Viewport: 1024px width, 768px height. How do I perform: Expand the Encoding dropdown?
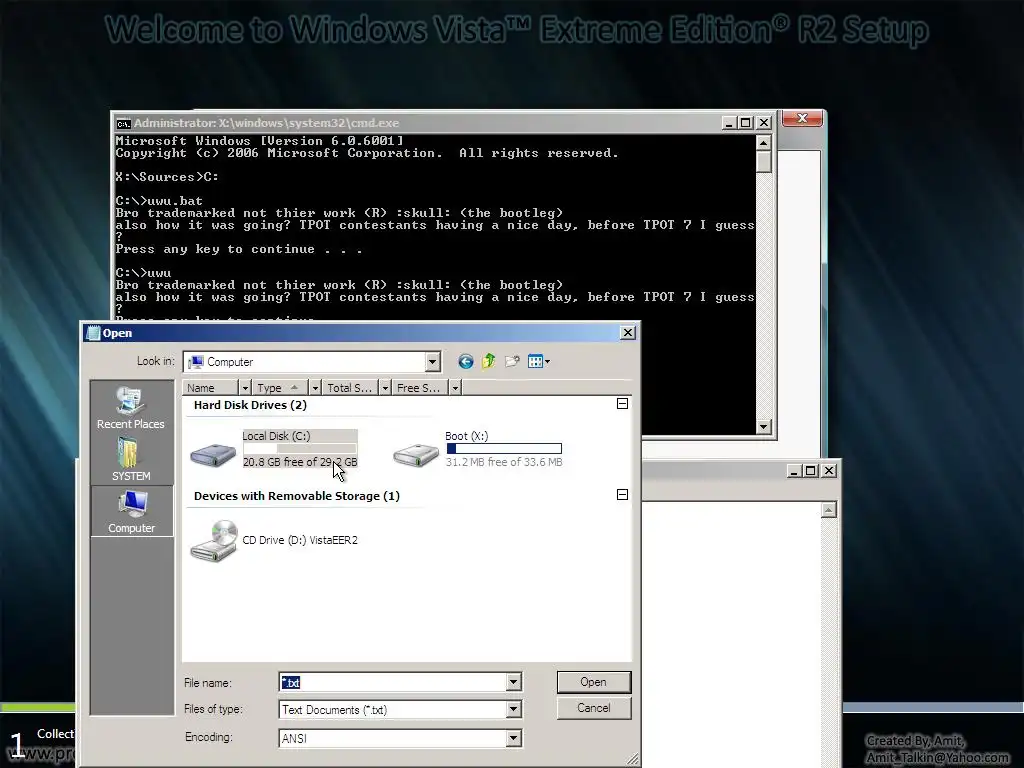point(513,738)
